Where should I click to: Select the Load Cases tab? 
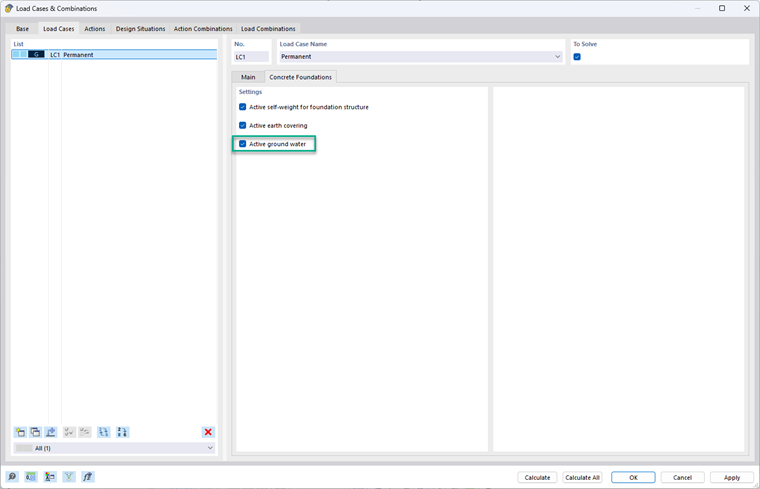[x=59, y=29]
